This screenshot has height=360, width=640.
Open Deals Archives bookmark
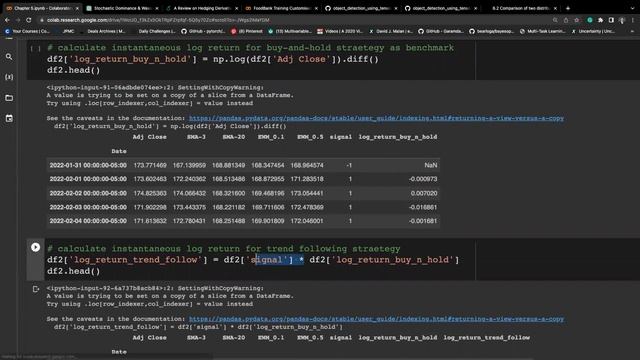pyautogui.click(x=105, y=31)
